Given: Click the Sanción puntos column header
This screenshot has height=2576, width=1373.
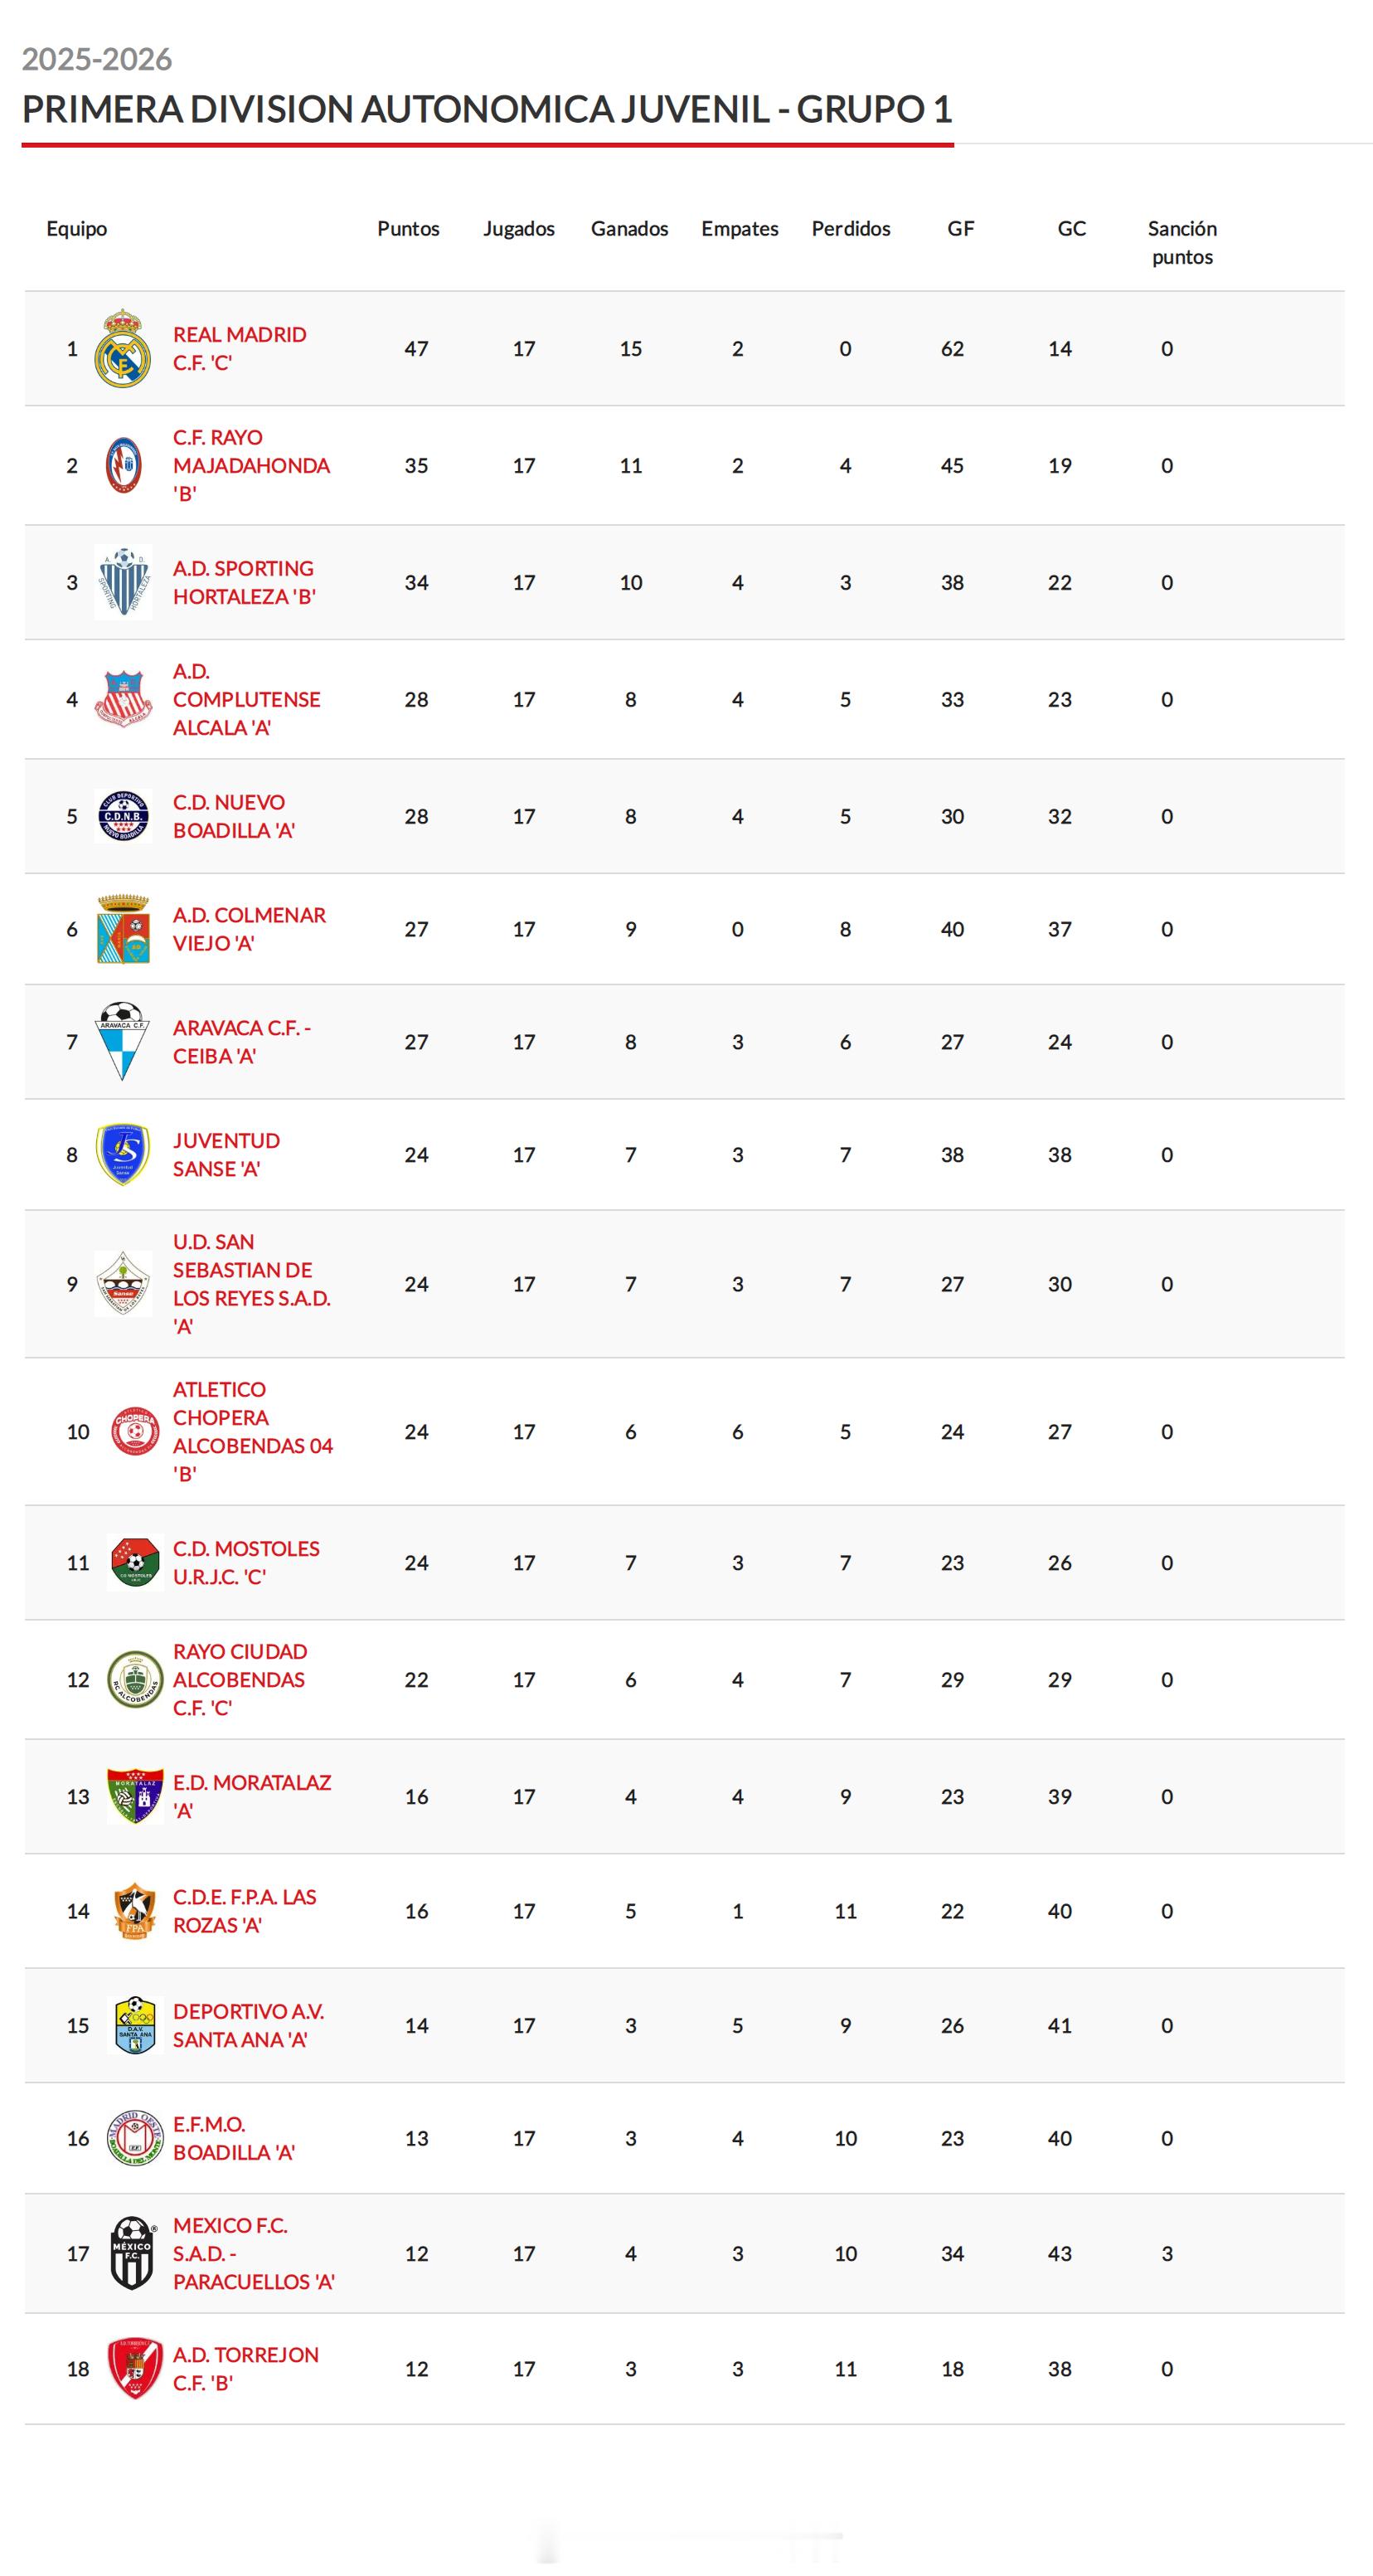Looking at the screenshot, I should pos(1182,243).
